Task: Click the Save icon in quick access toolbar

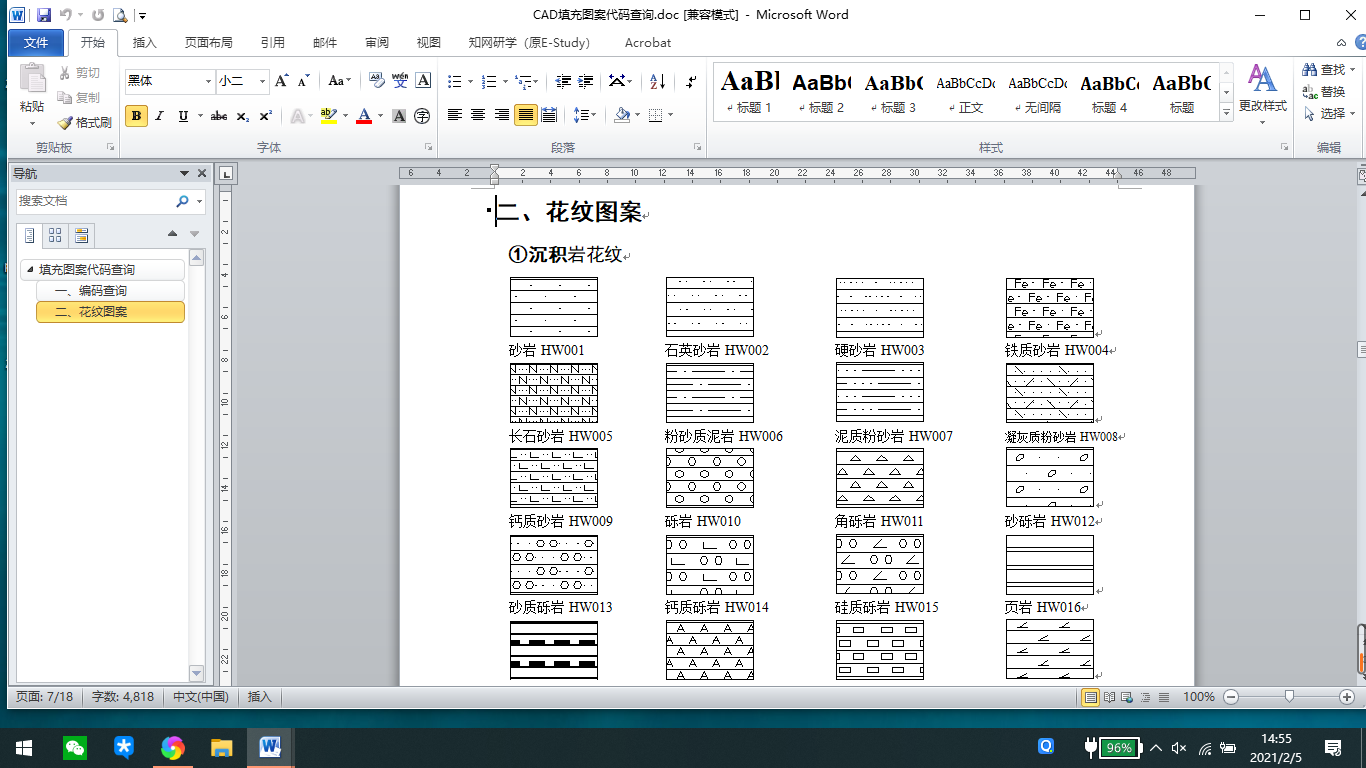Action: tap(42, 15)
